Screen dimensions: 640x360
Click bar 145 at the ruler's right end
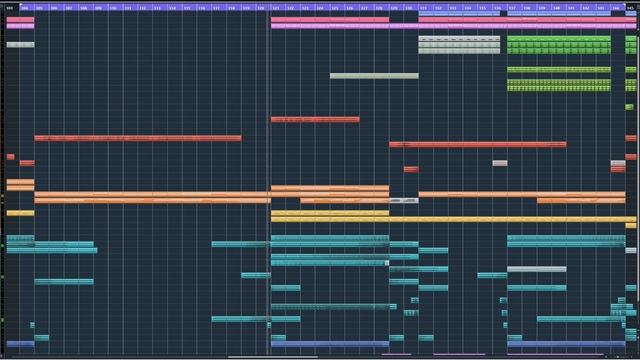631,8
